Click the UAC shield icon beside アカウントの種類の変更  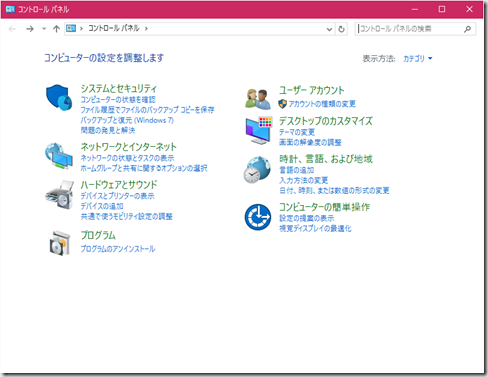click(x=283, y=104)
